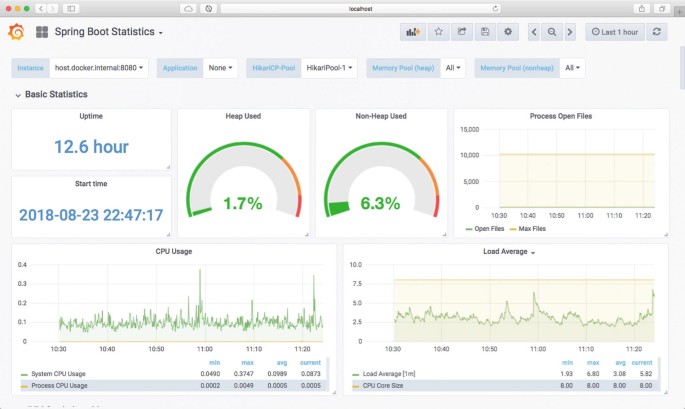The width and height of the screenshot is (685, 409).
Task: Sort CPU Usage legend by current
Action: [x=310, y=363]
